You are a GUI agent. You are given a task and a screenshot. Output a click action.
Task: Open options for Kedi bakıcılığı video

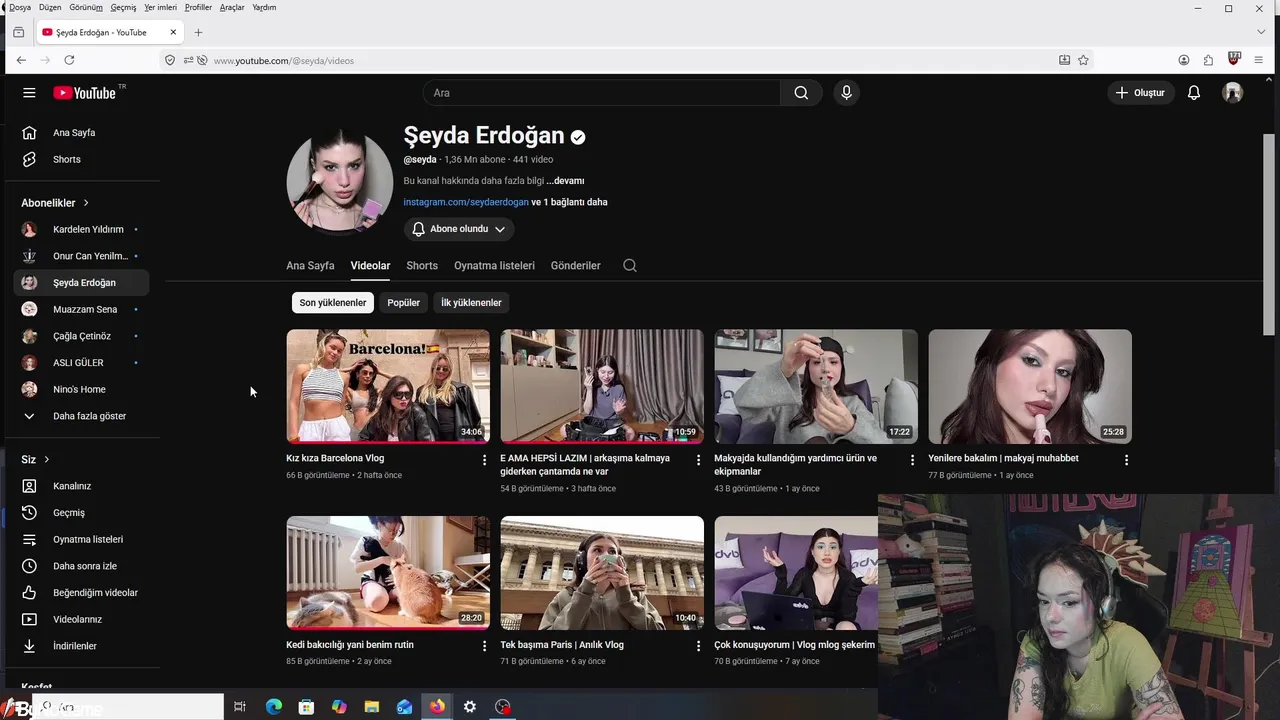[485, 646]
